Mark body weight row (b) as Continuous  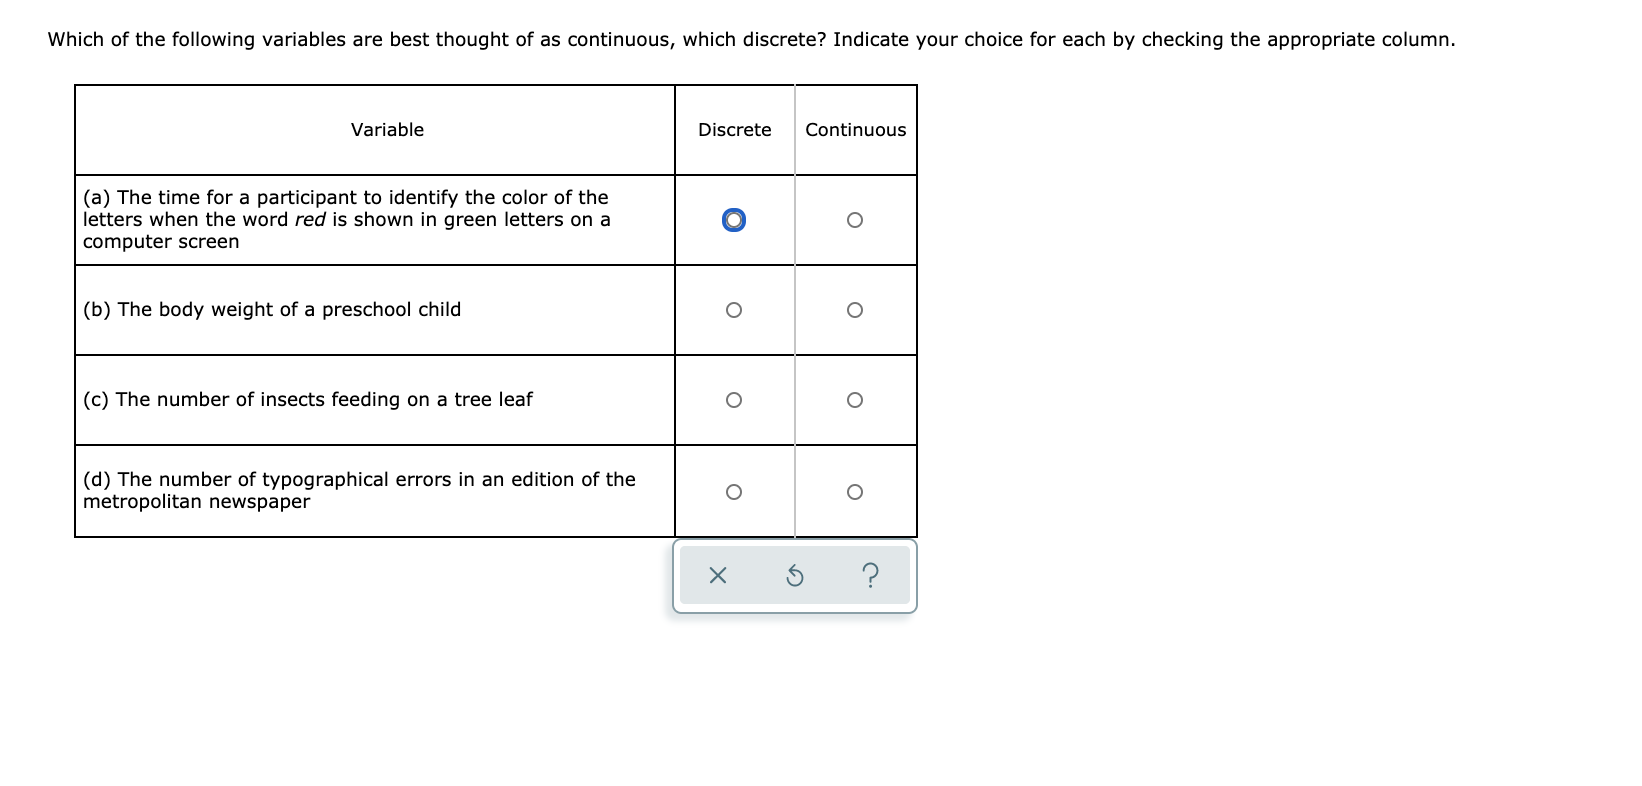coord(854,310)
